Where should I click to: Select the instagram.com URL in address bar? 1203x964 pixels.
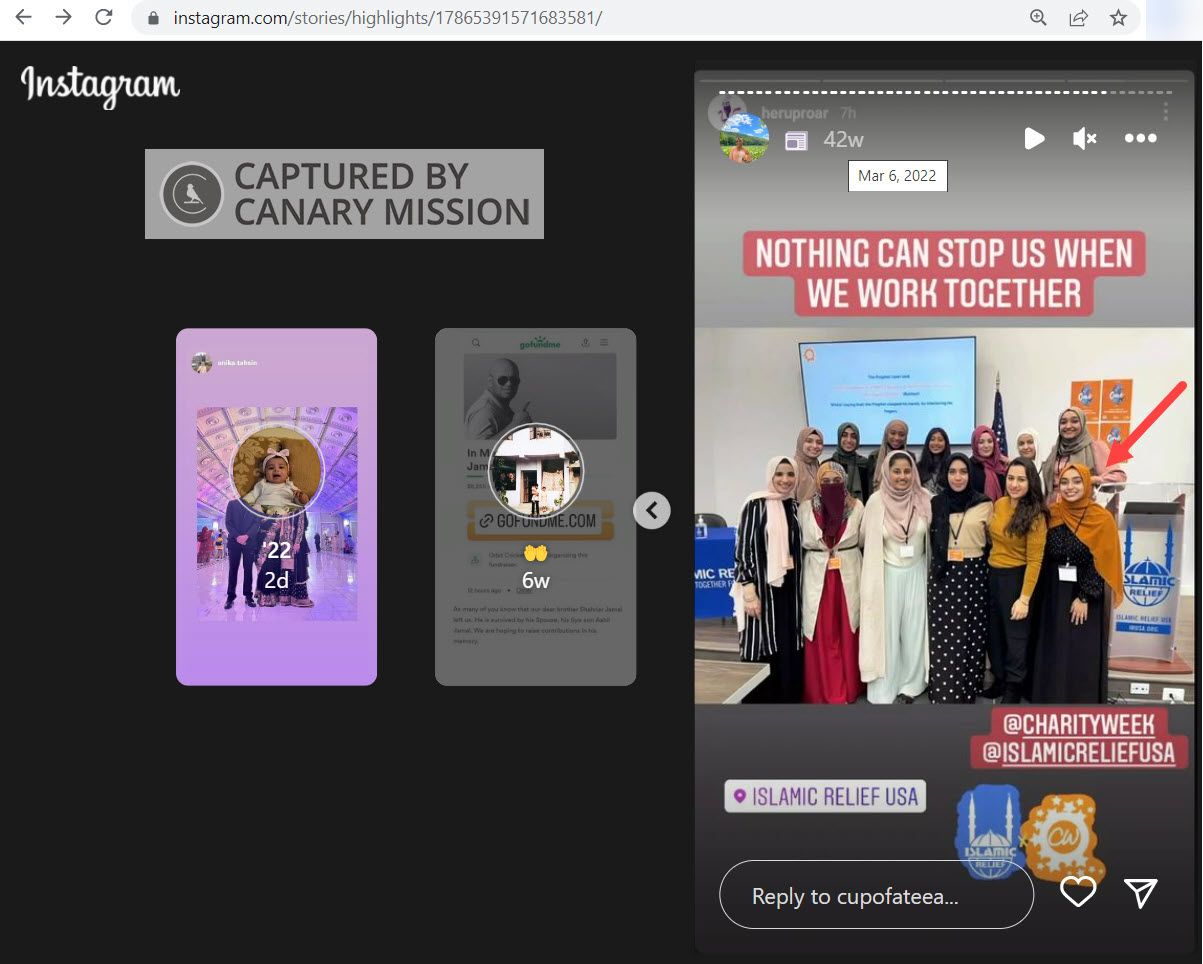(x=388, y=18)
